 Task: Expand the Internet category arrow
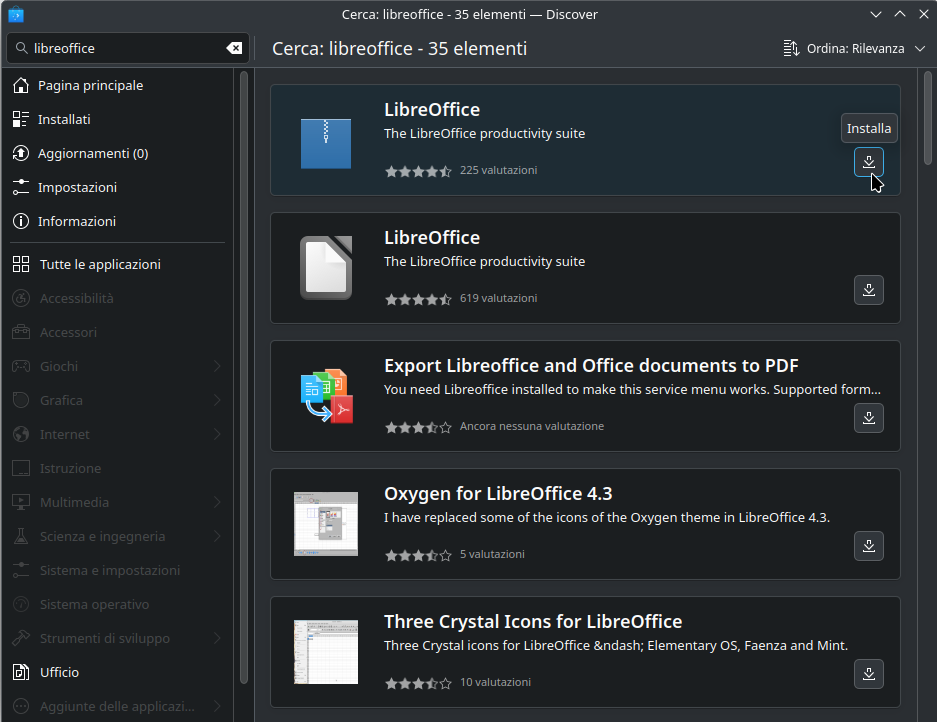(x=217, y=434)
